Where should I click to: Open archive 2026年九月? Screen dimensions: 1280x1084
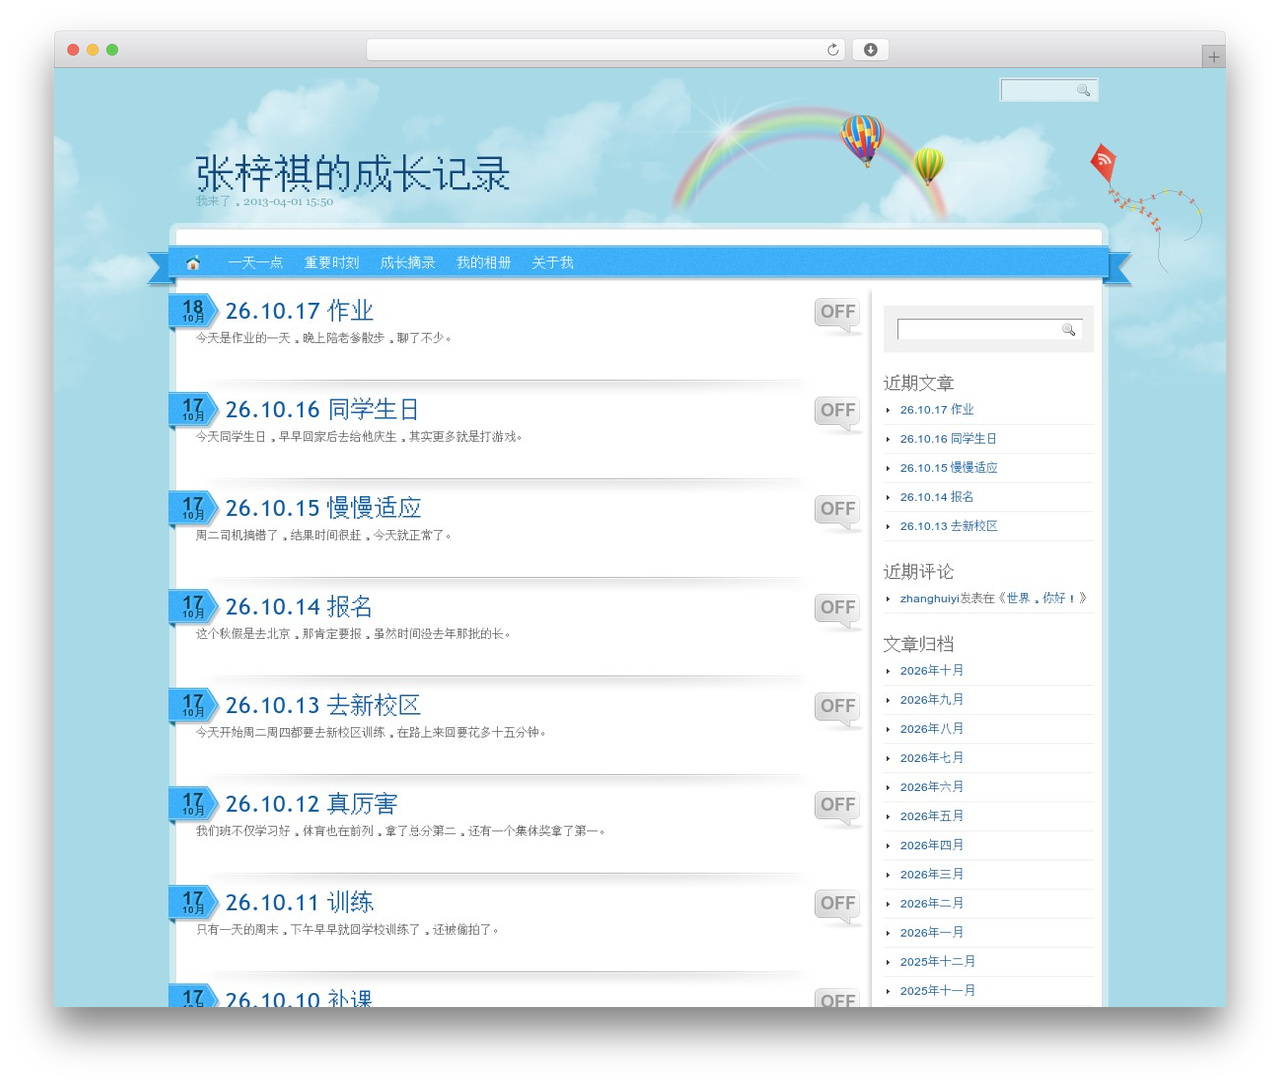pyautogui.click(x=931, y=700)
